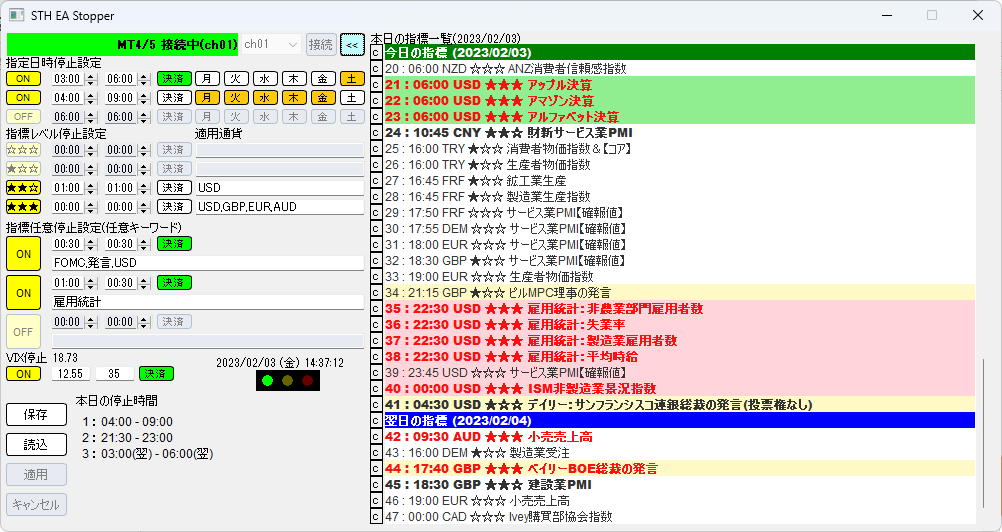The width and height of the screenshot is (1002, 532).
Task: Toggle one-star indicator level button
Action: (x=24, y=169)
